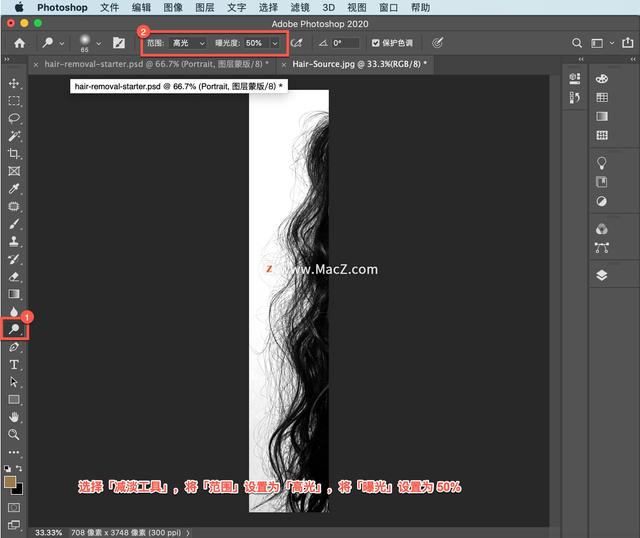Swap foreground and background colors
Screen dimensions: 640x538
19,468
